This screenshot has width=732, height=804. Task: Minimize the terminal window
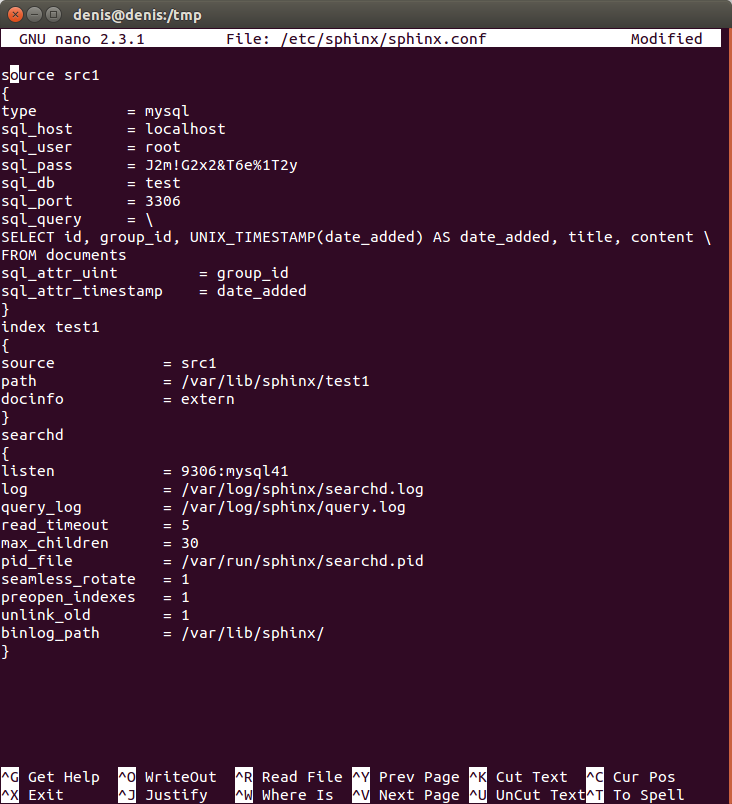[34, 14]
